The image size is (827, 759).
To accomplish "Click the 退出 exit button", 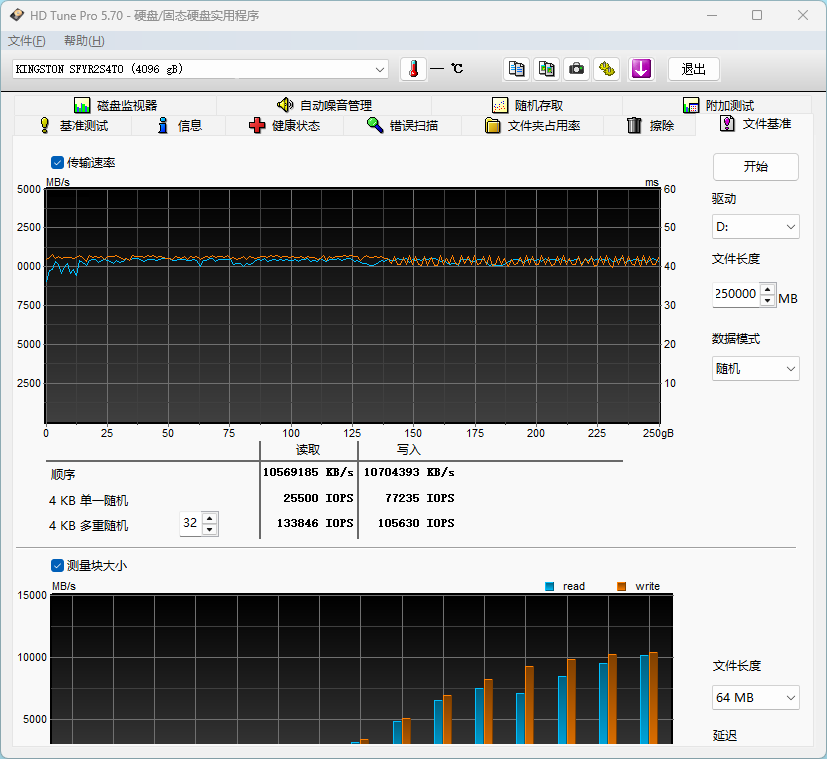I will [x=693, y=69].
